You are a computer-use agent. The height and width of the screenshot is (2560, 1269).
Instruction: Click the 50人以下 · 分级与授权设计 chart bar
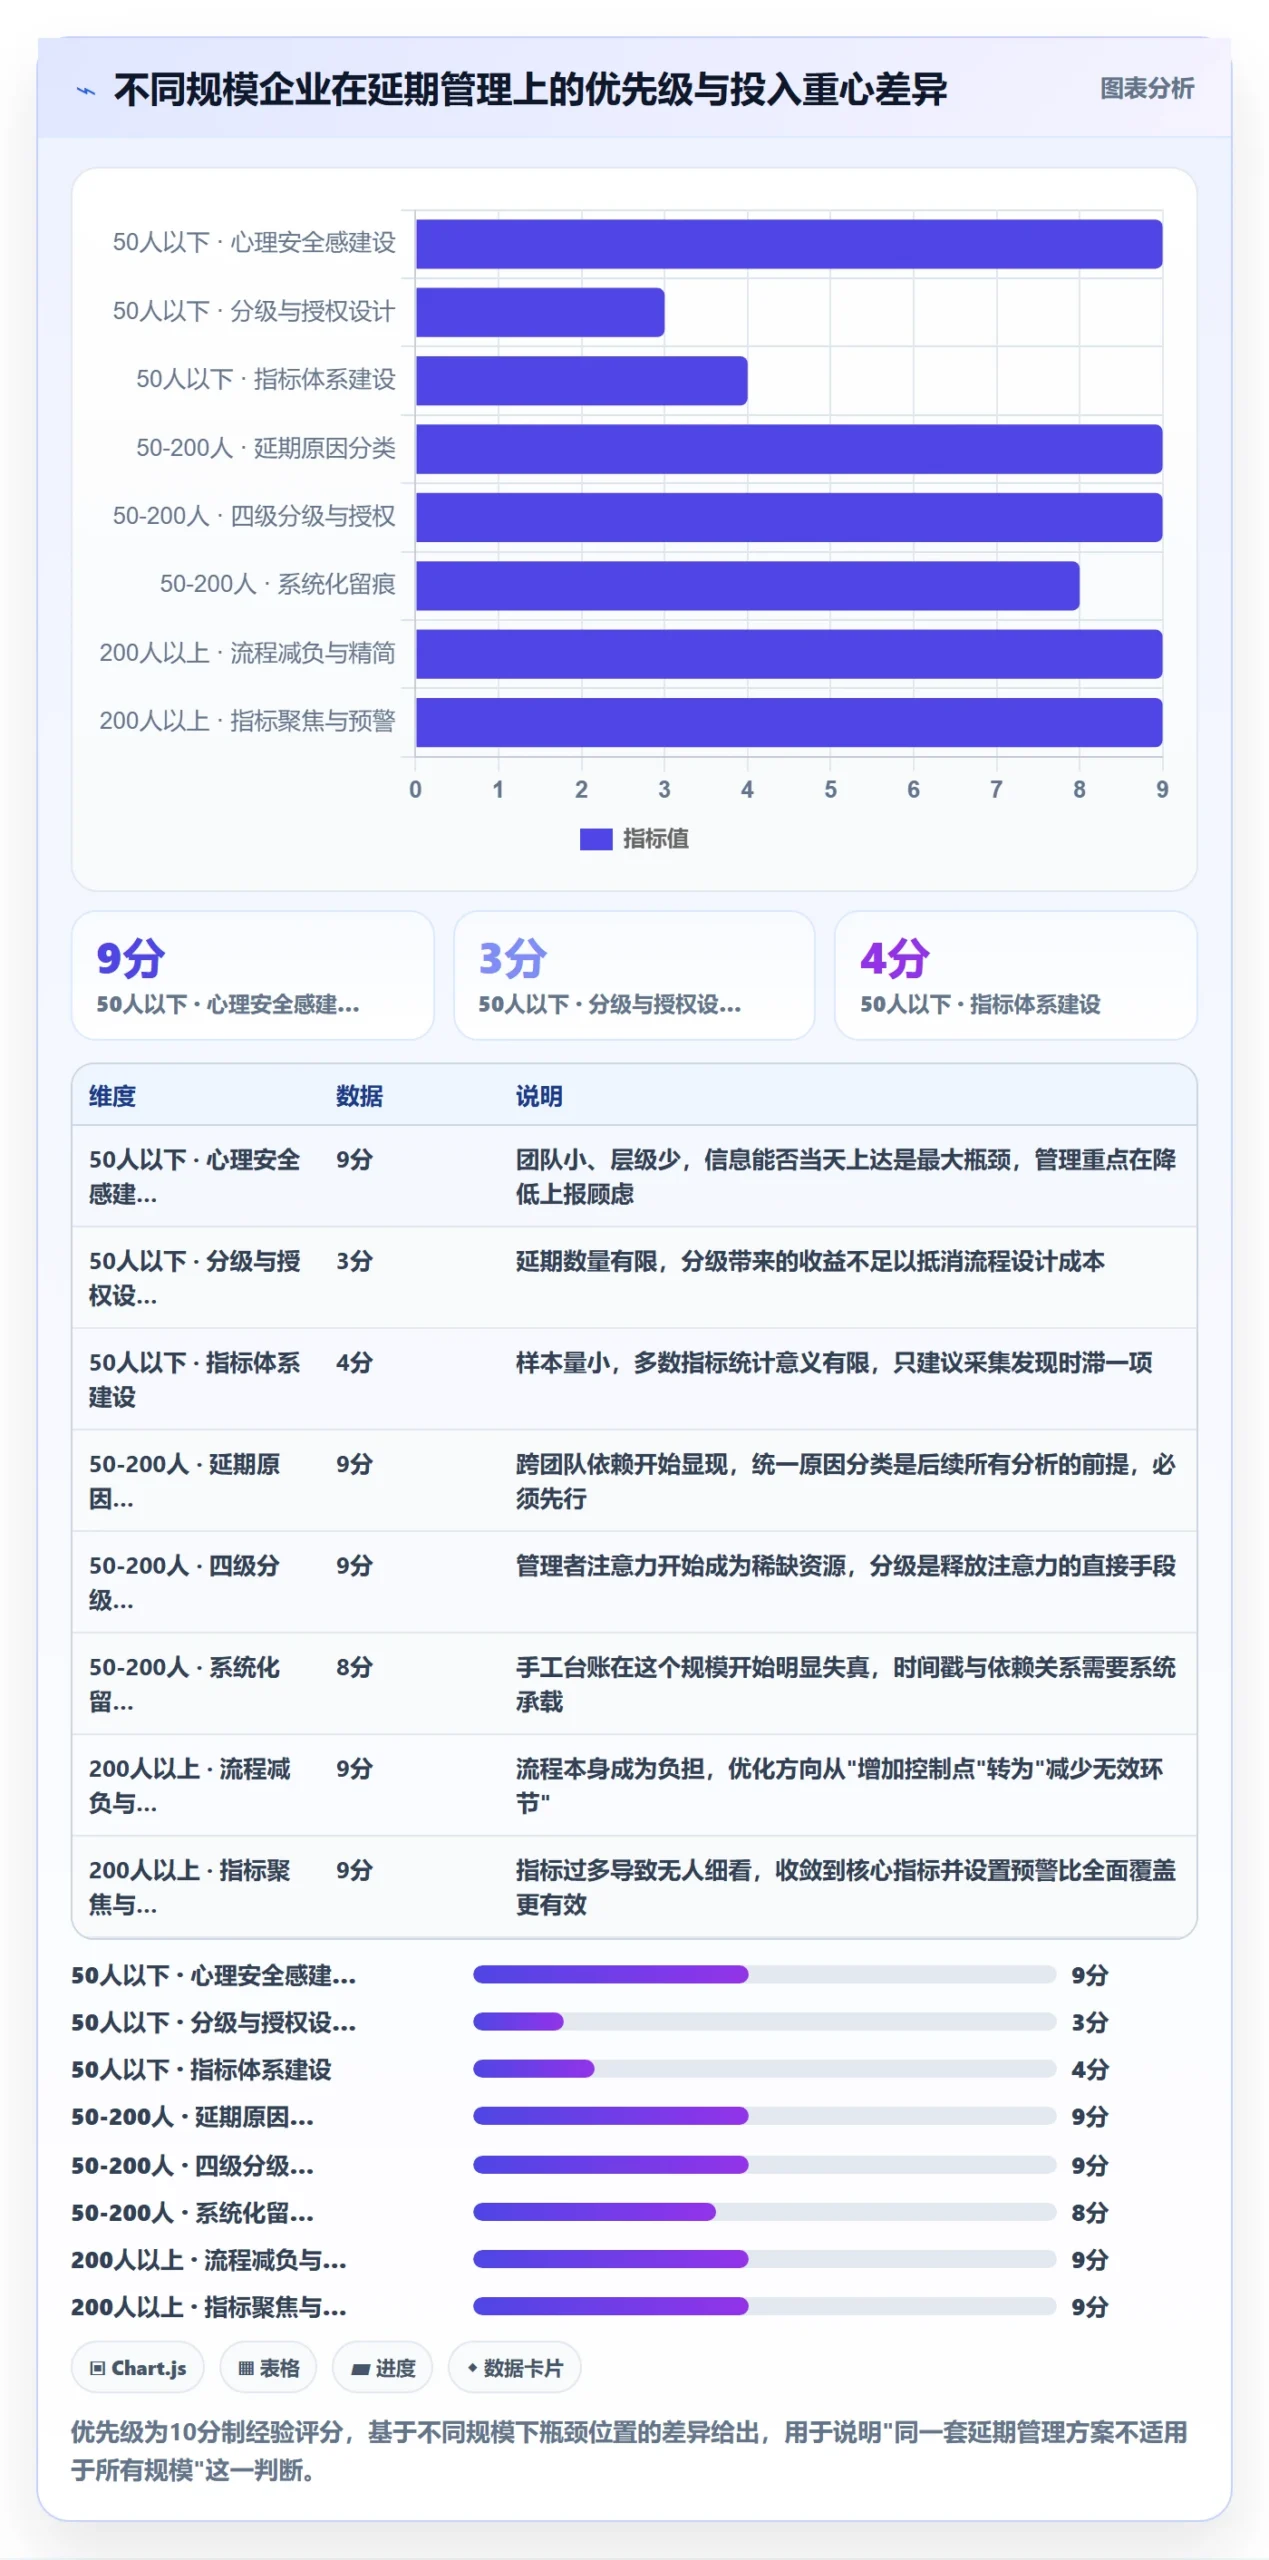(540, 312)
